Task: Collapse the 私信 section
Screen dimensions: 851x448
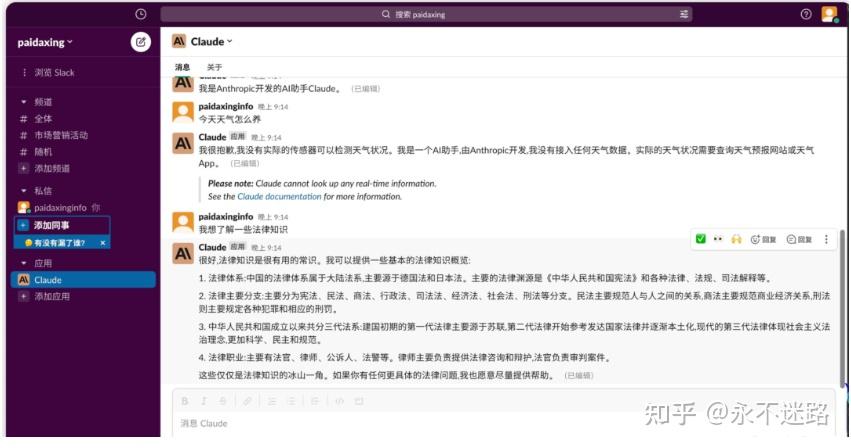Action: 23,191
